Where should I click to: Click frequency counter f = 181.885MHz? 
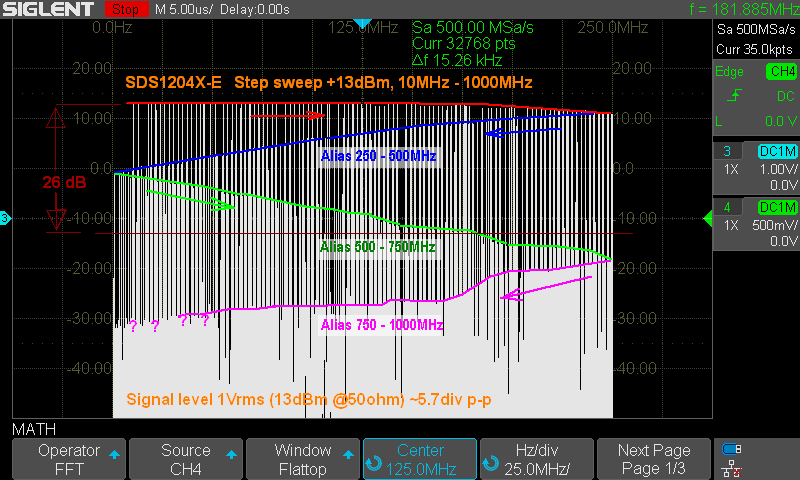click(744, 9)
